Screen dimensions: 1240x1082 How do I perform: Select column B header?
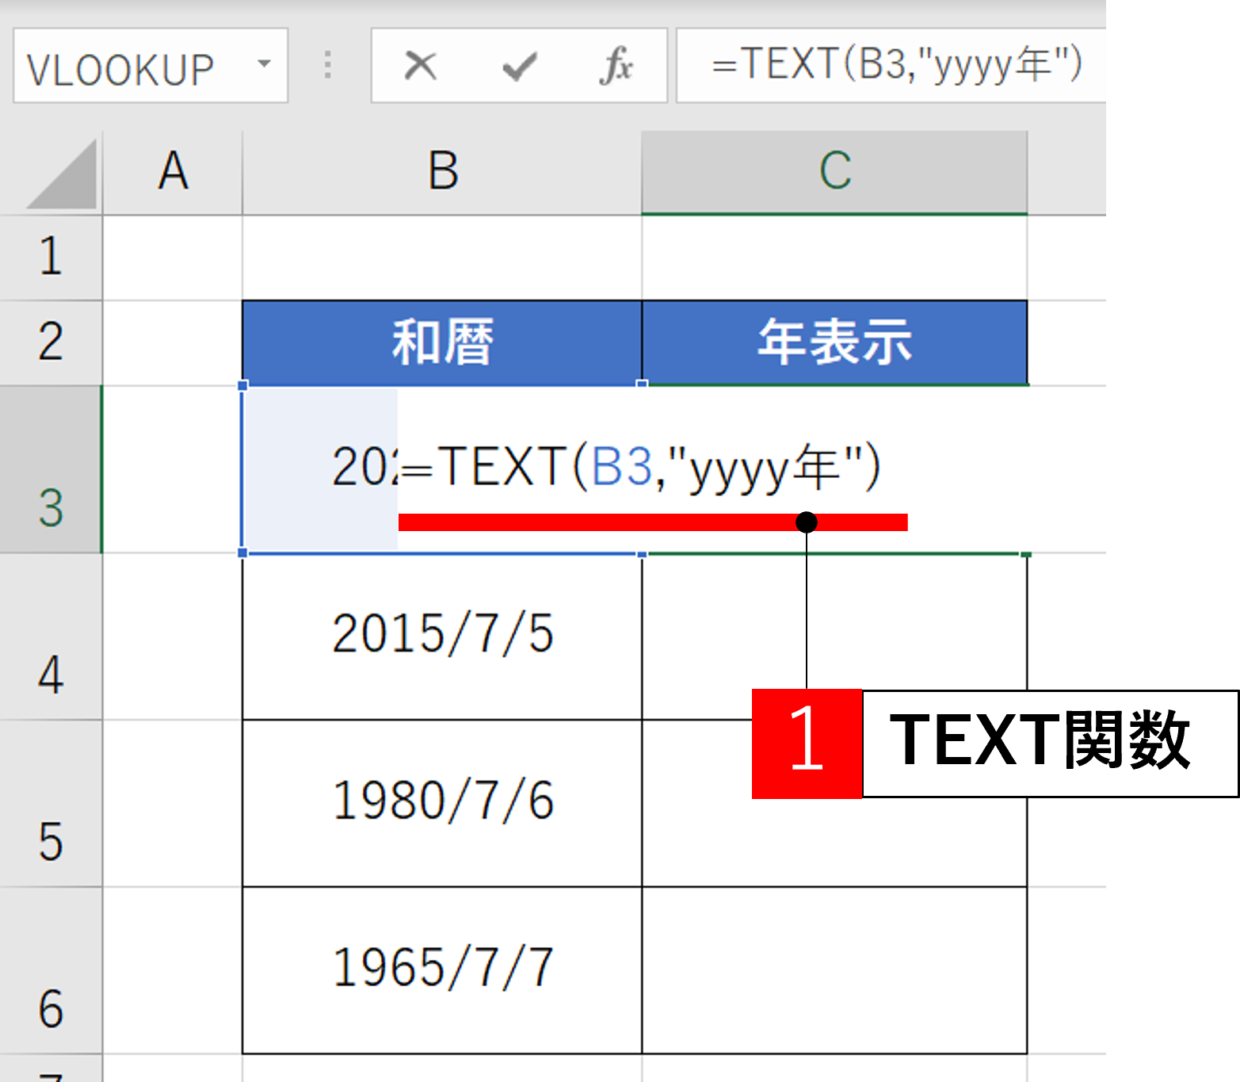pos(442,172)
